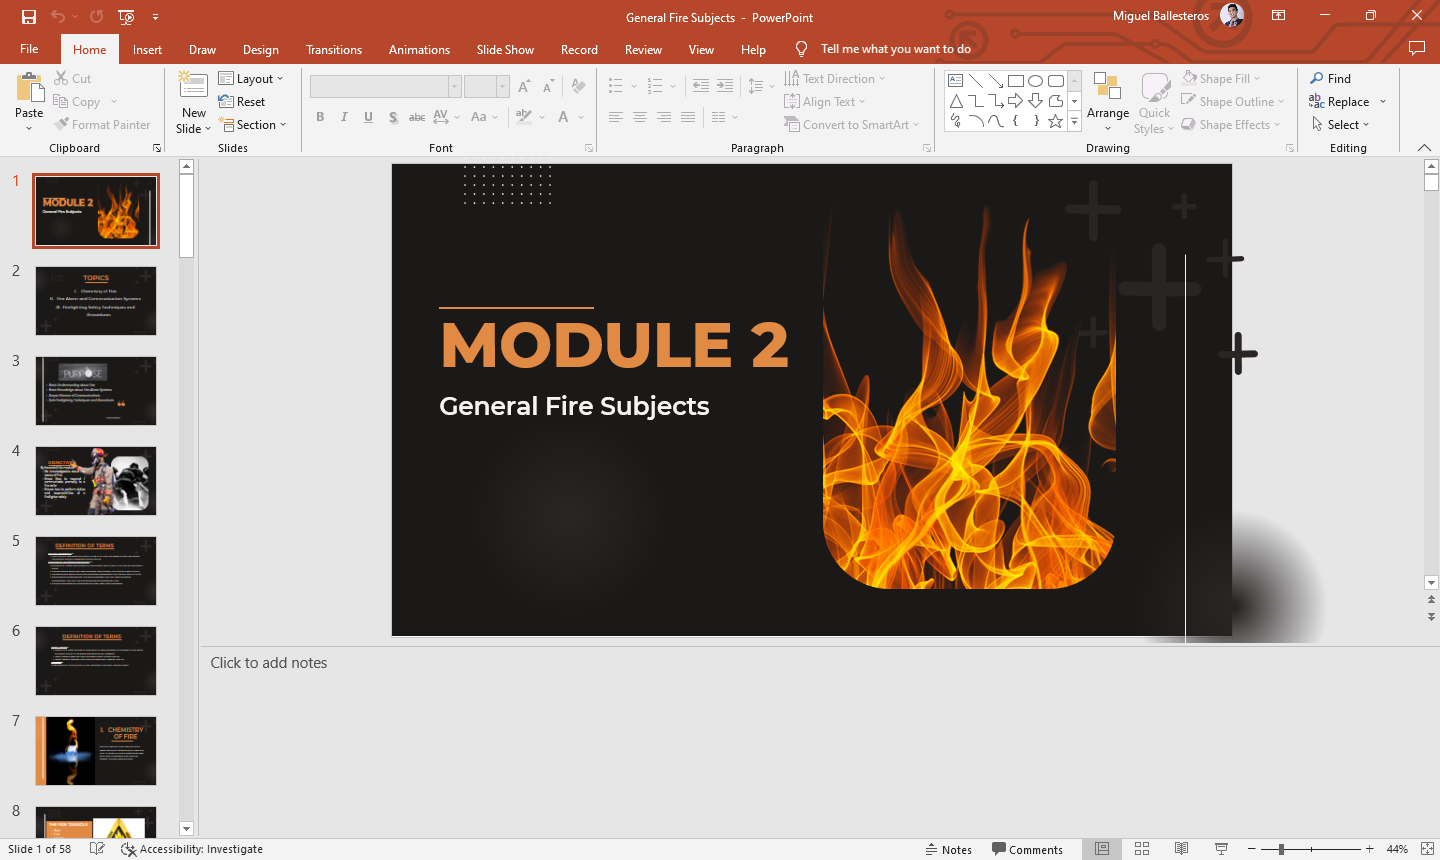Toggle Underline formatting

[x=368, y=117]
